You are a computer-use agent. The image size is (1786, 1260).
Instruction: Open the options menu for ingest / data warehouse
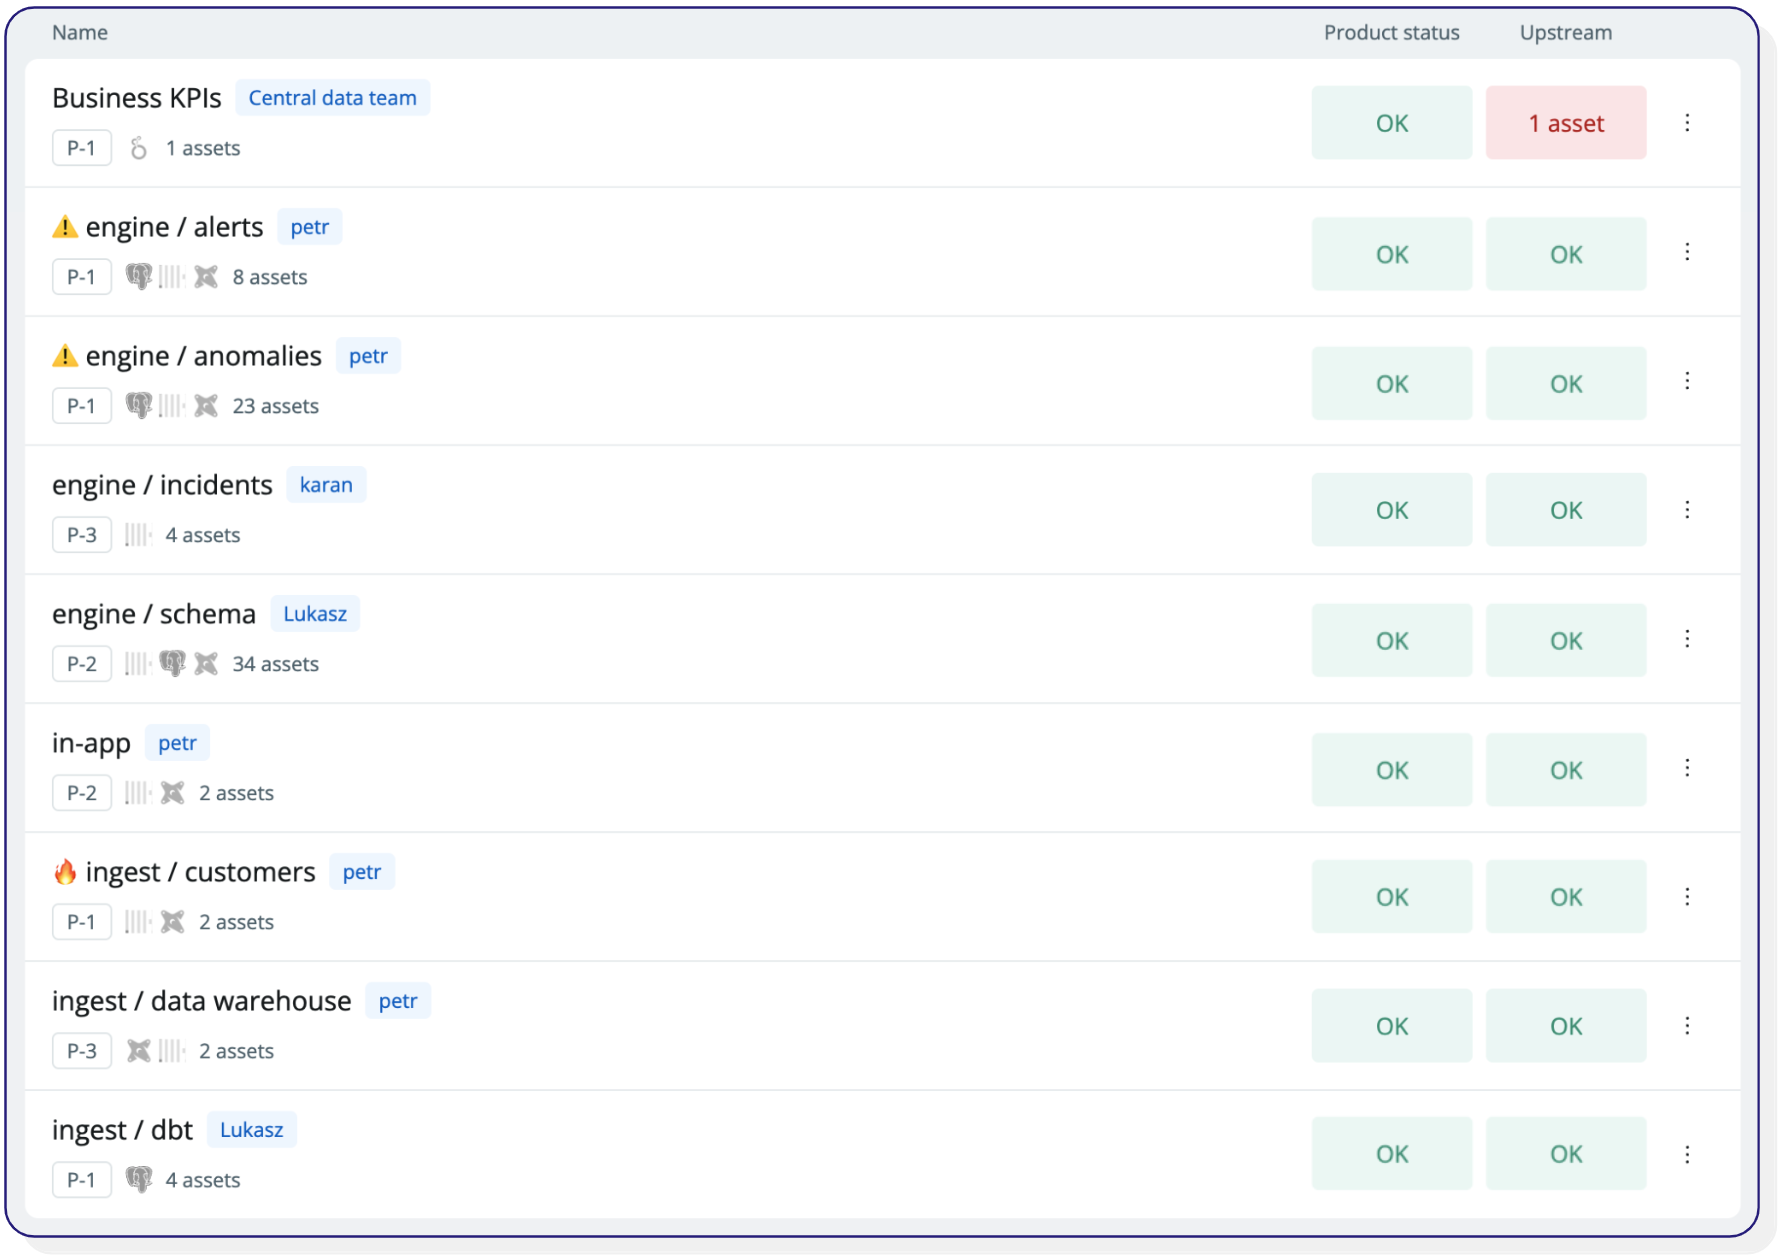pos(1687,1026)
